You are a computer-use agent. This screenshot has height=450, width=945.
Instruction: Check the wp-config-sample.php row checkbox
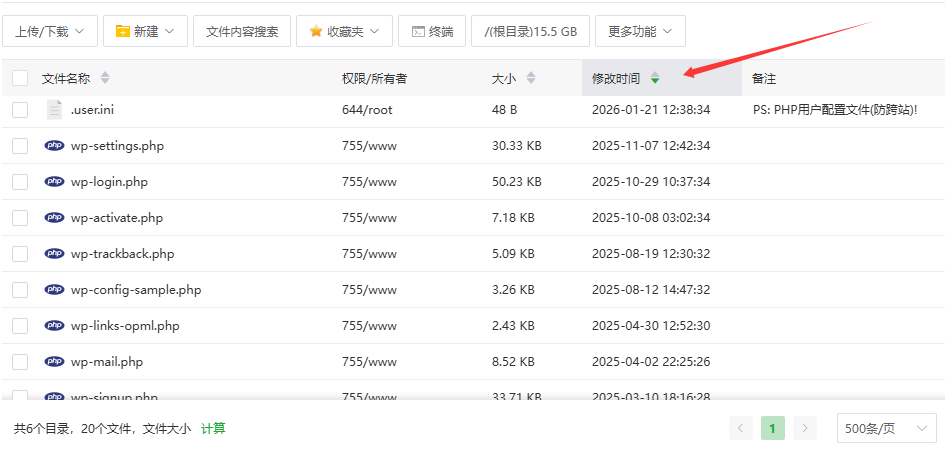click(x=20, y=290)
